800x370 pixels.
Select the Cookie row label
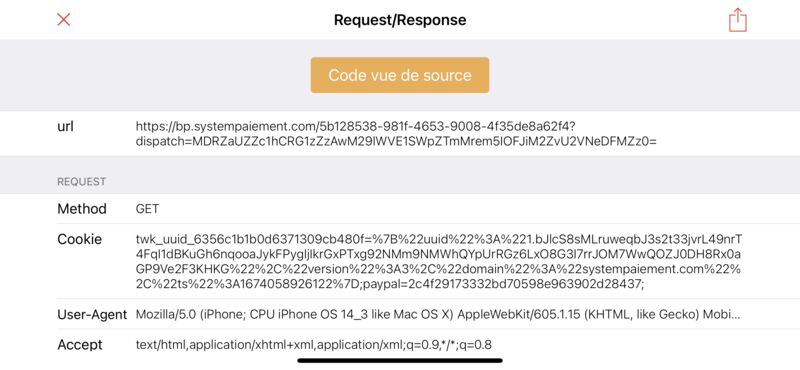click(79, 239)
